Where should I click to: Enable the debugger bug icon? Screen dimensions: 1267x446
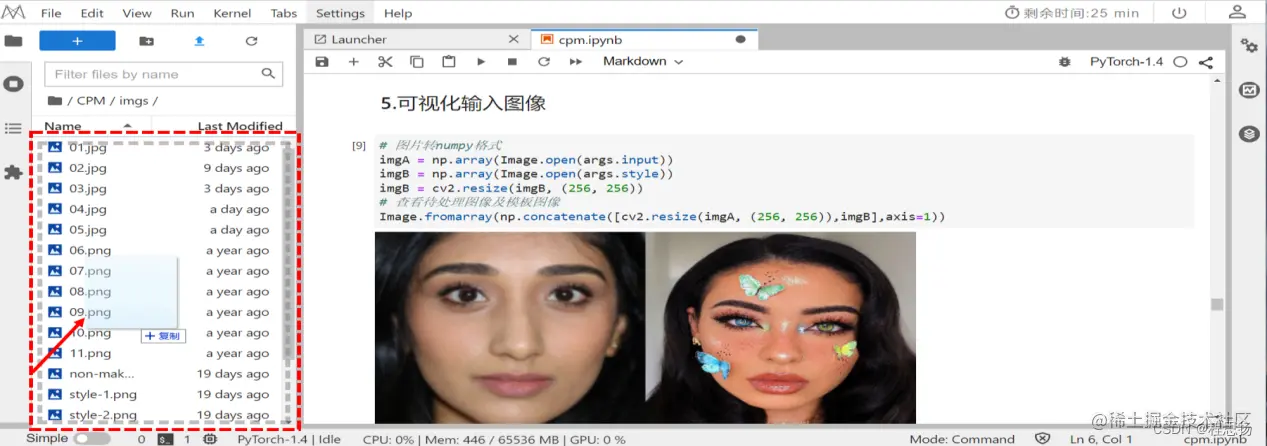(1064, 61)
